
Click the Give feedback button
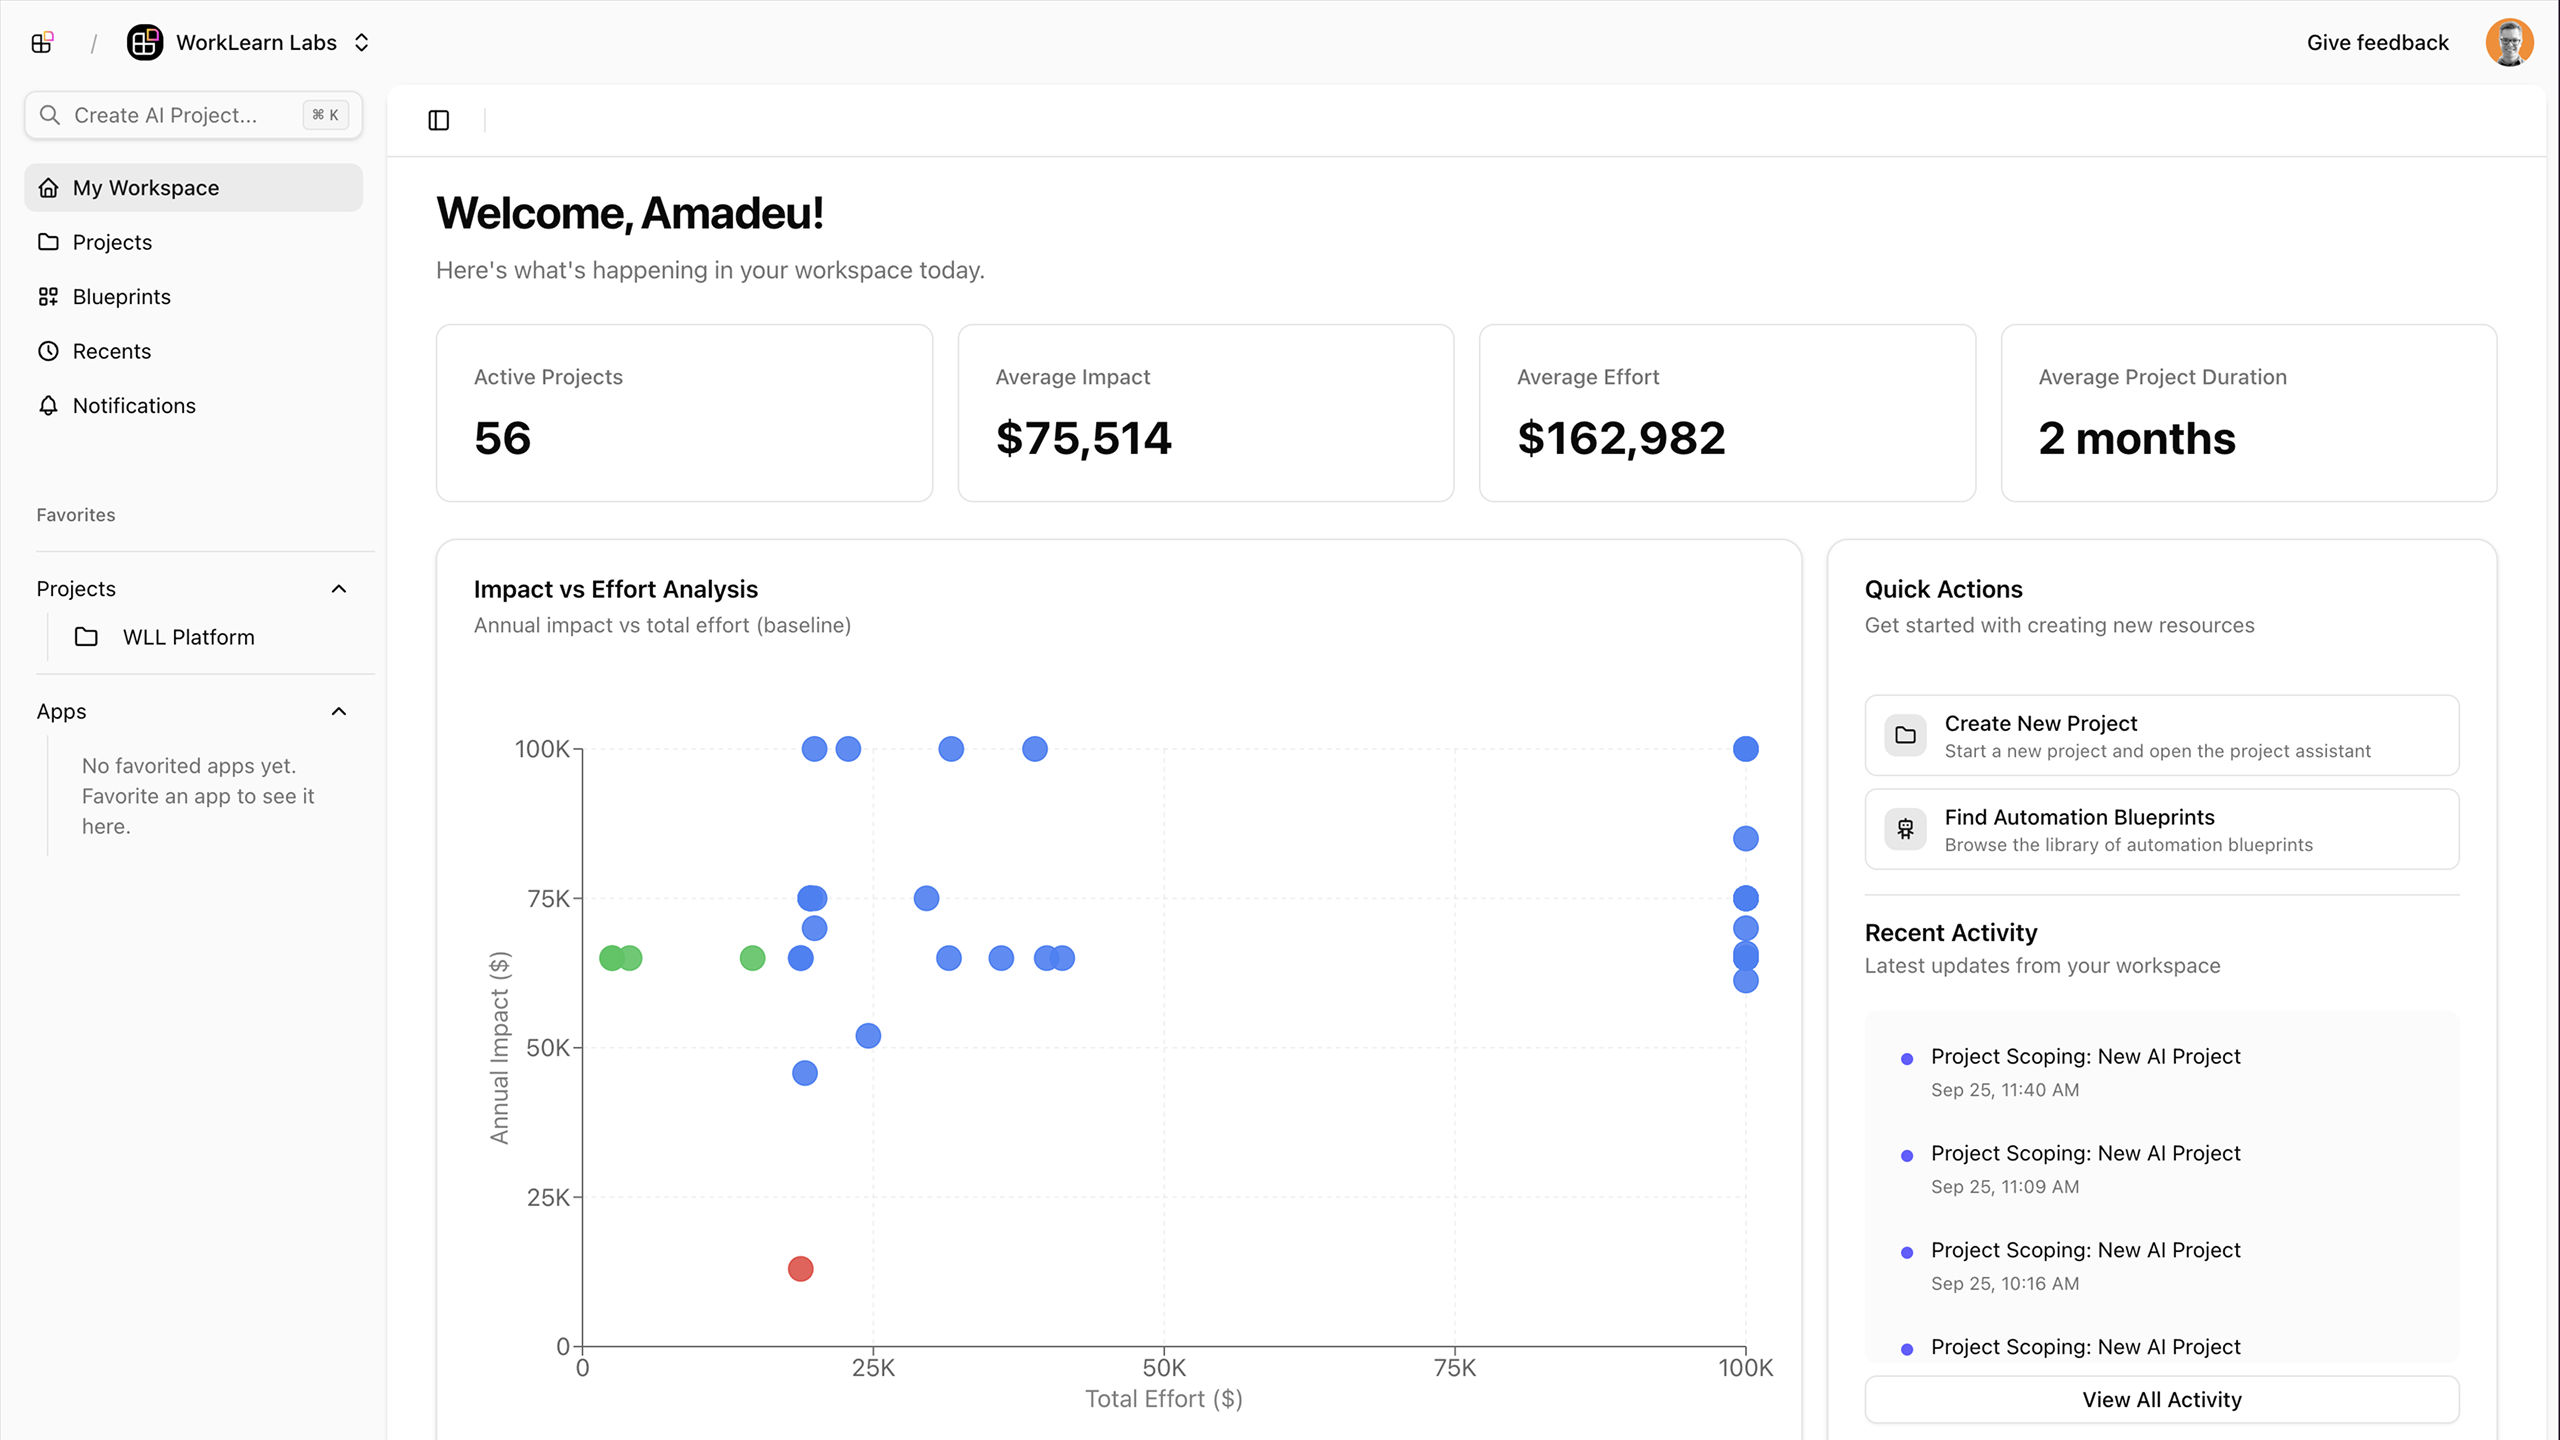click(x=2378, y=42)
